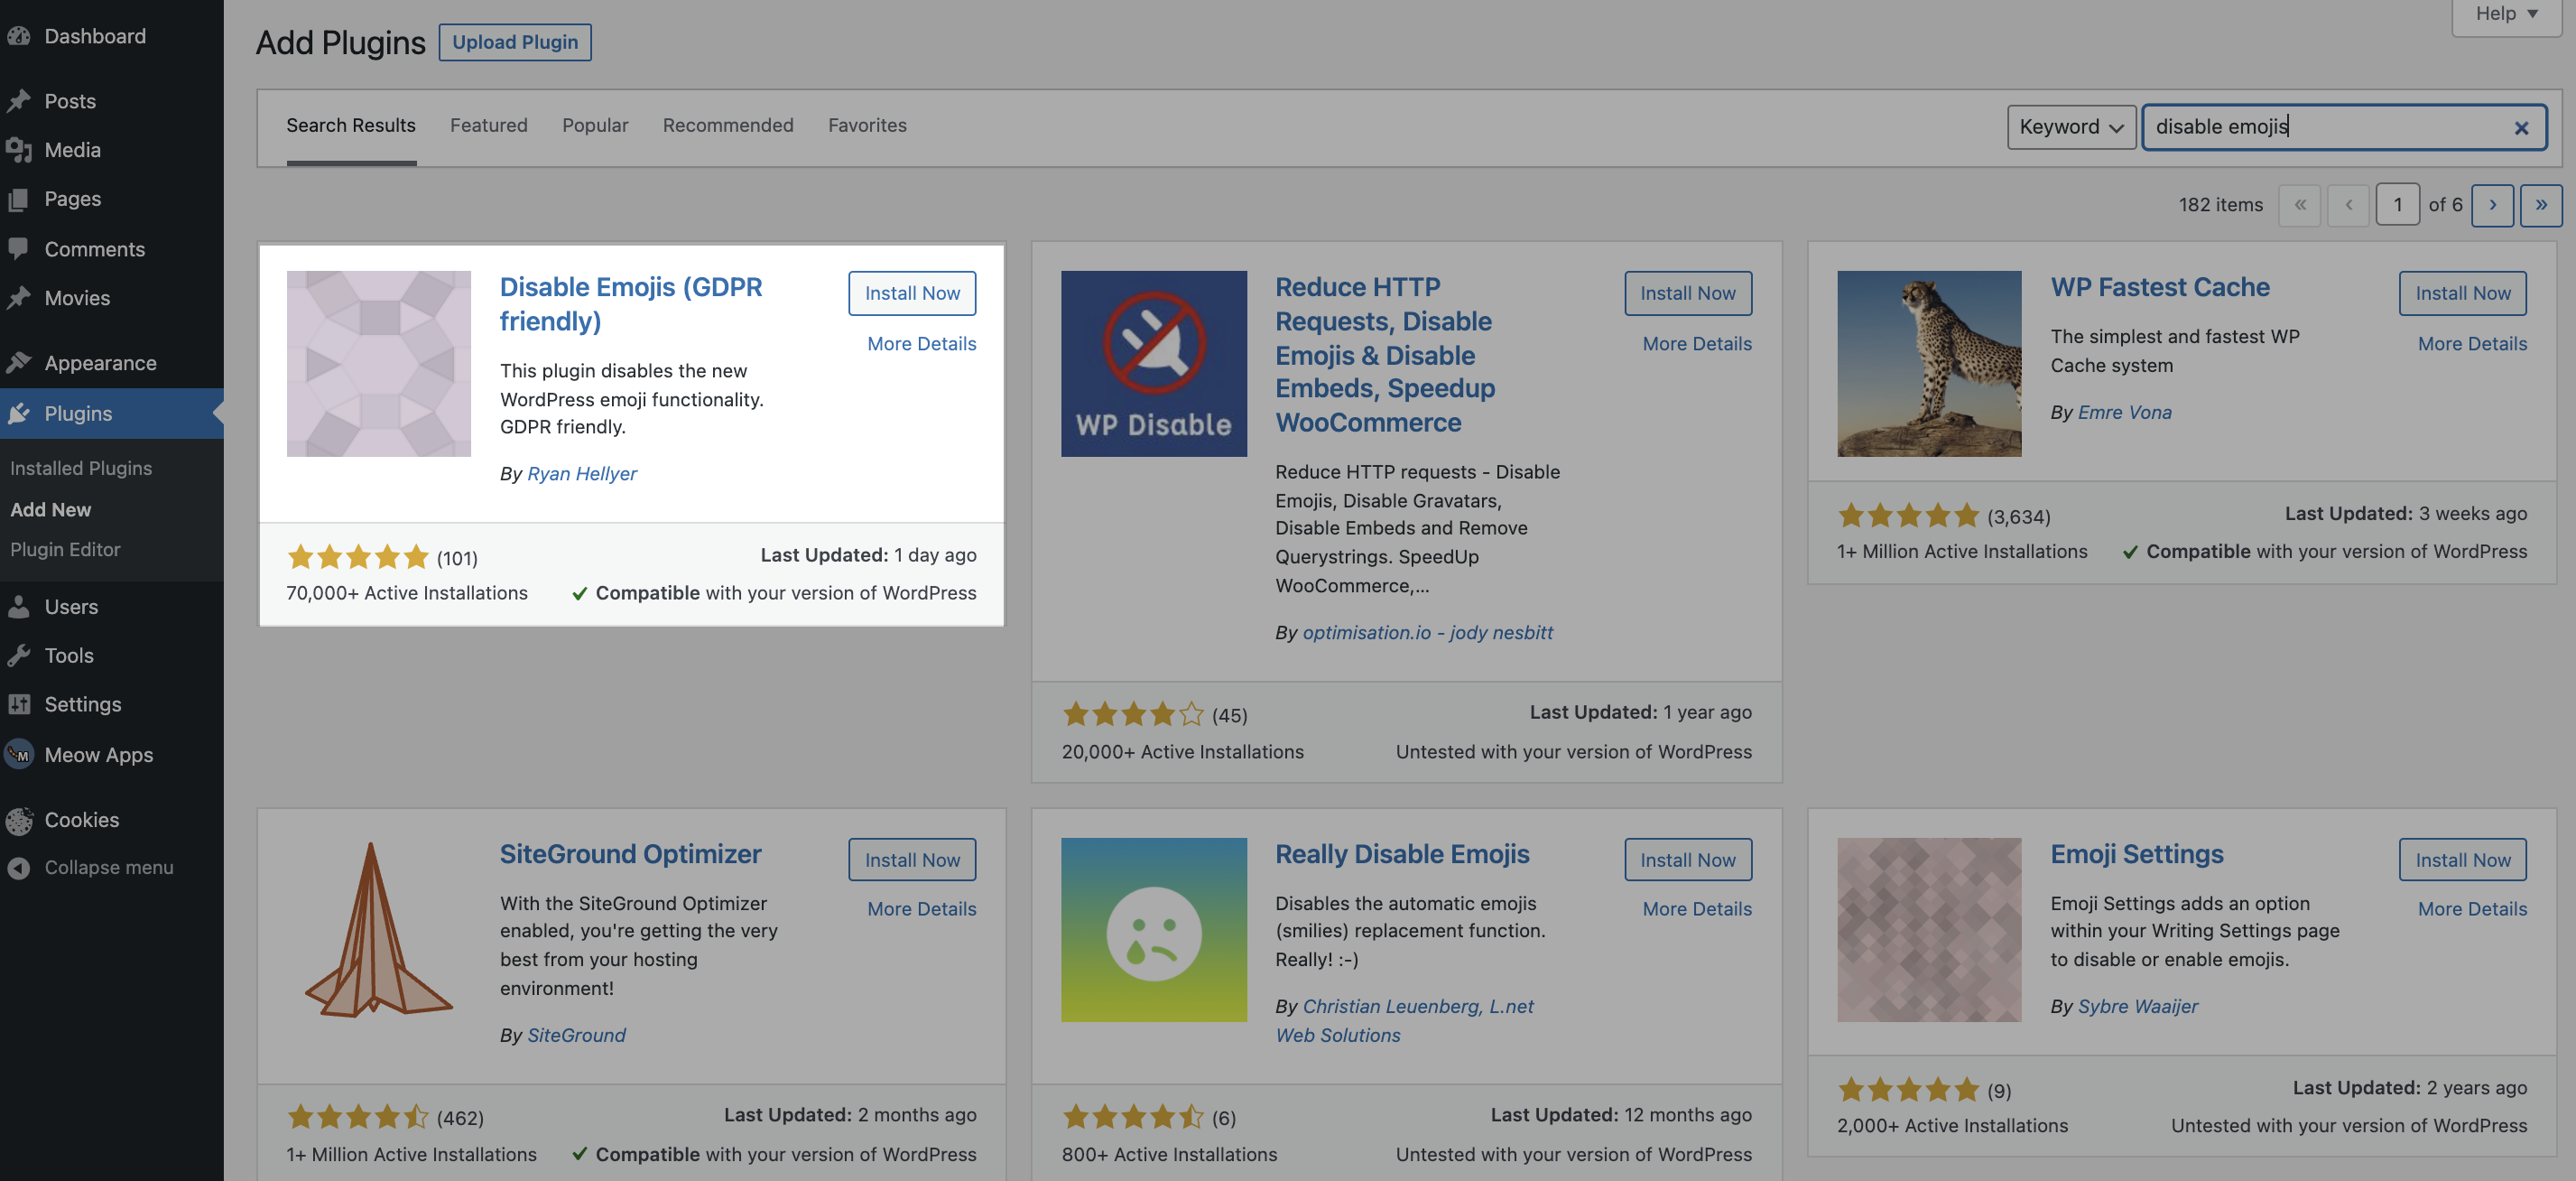Image resolution: width=2576 pixels, height=1181 pixels.
Task: Open the Keyword search type dropdown
Action: [x=2070, y=127]
